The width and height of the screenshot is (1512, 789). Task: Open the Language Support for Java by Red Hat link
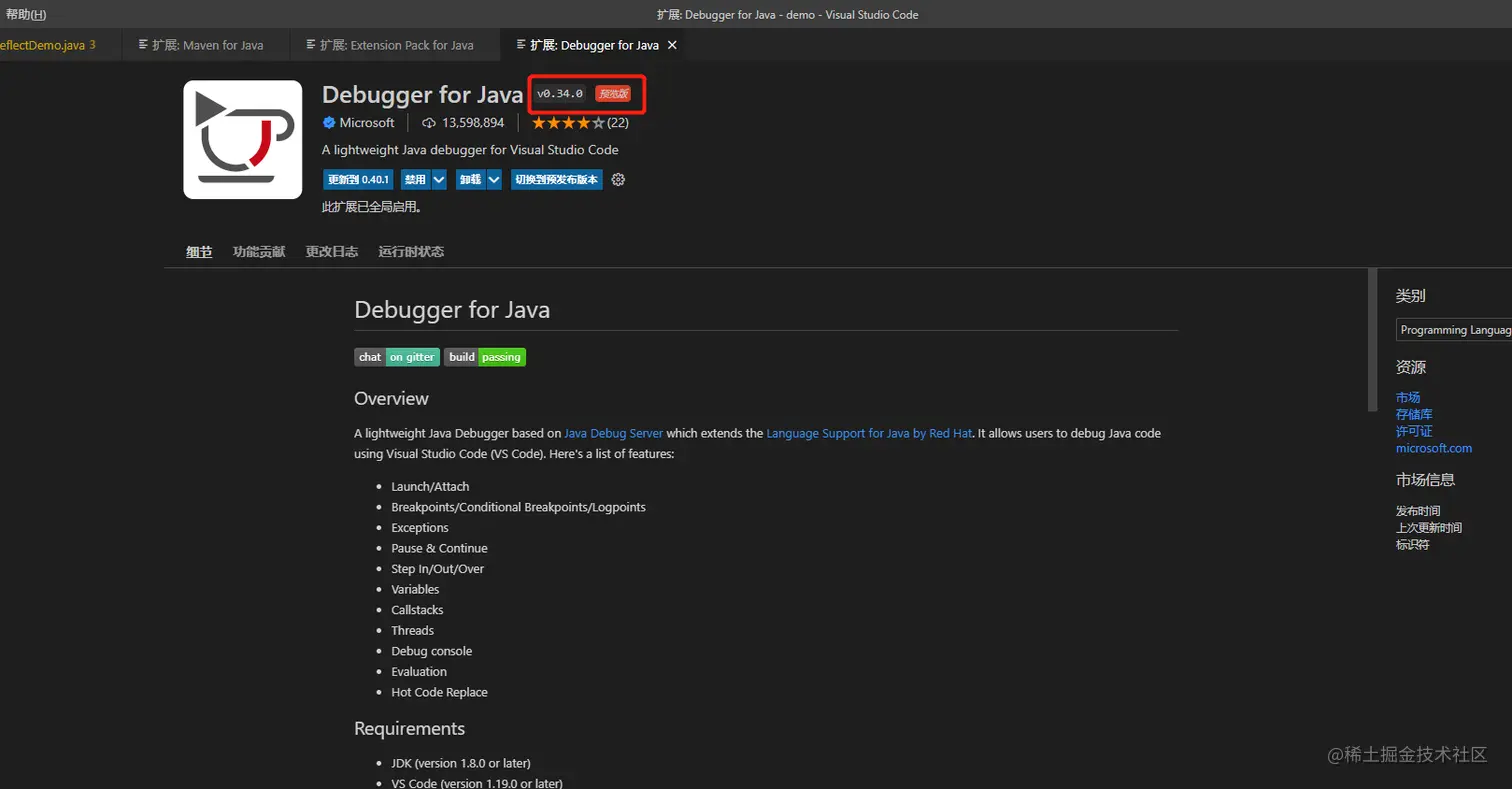pos(869,434)
